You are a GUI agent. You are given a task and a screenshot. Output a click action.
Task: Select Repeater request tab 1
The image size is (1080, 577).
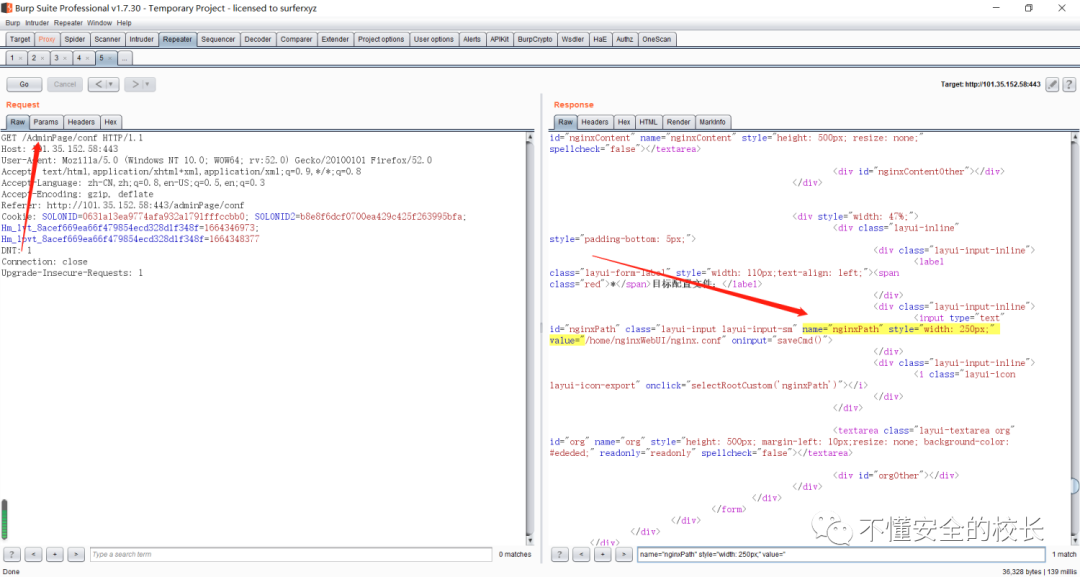point(12,59)
